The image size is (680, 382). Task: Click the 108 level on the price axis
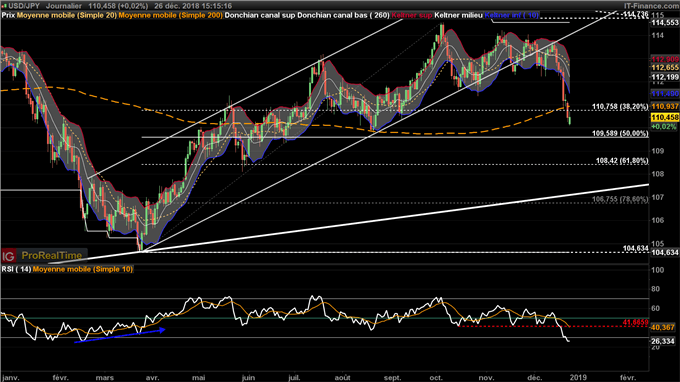coord(658,174)
